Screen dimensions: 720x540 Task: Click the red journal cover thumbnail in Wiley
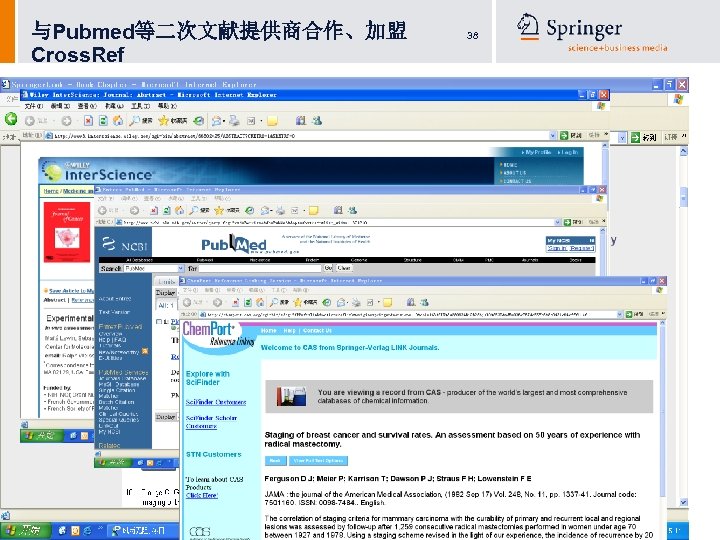[67, 232]
